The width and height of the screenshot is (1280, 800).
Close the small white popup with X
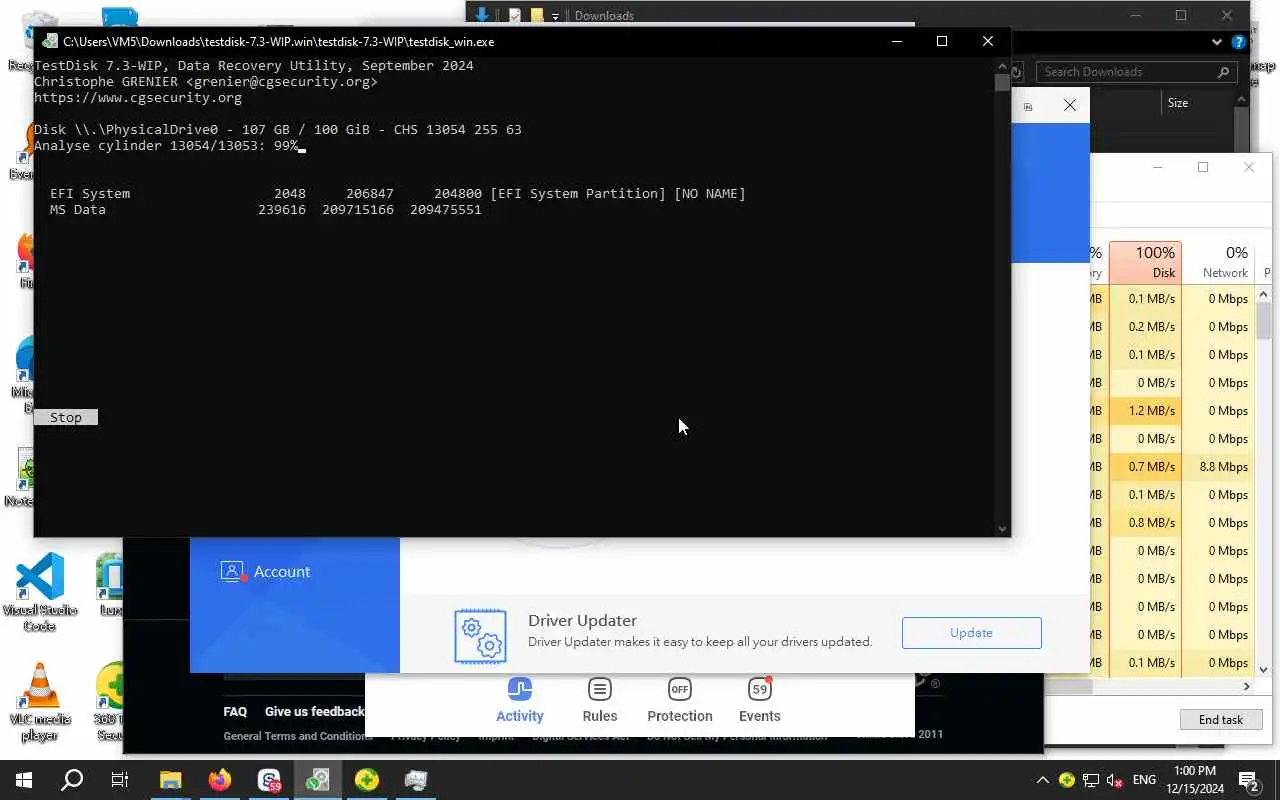pos(1070,105)
